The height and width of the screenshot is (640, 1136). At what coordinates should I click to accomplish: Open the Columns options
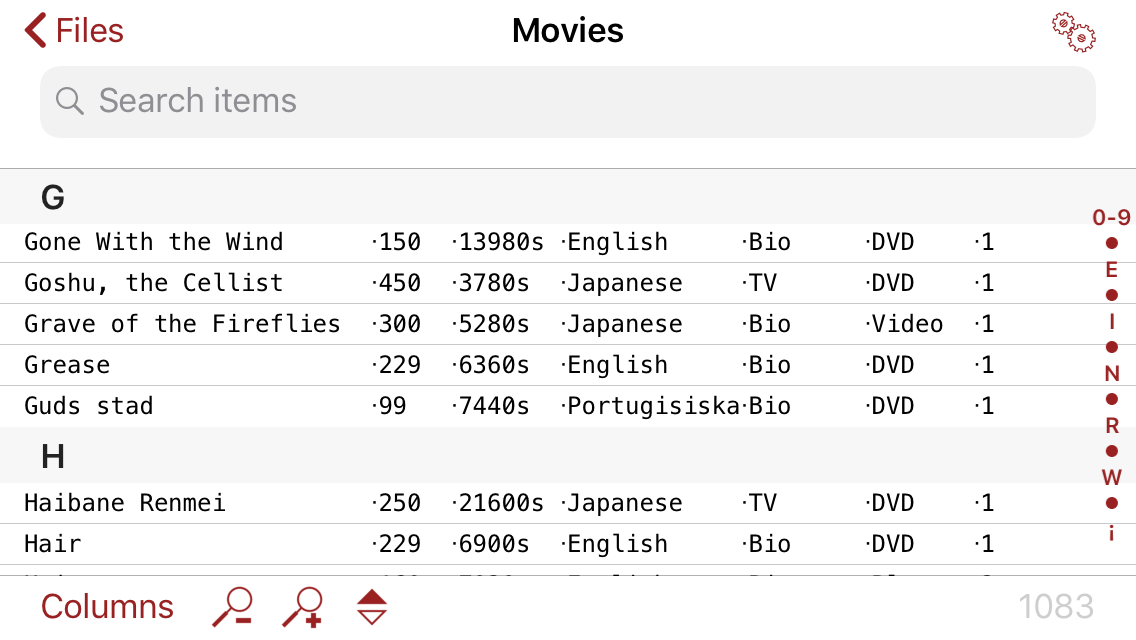pyautogui.click(x=107, y=607)
